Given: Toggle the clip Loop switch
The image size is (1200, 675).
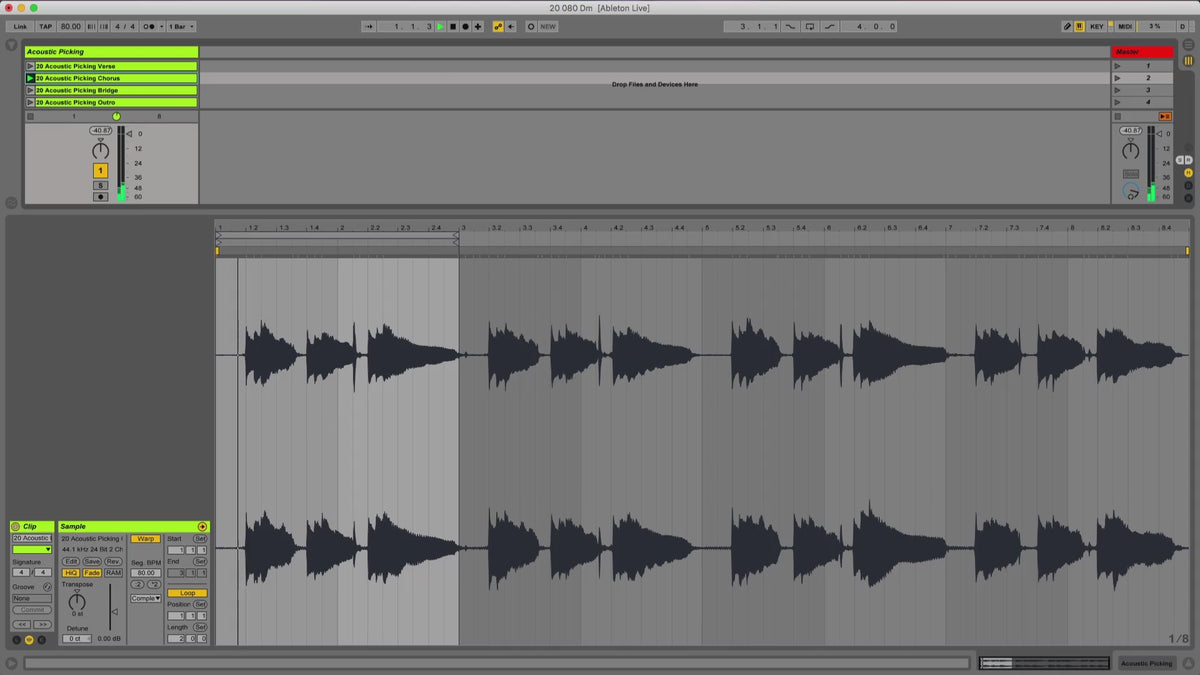Looking at the screenshot, I should click(187, 593).
